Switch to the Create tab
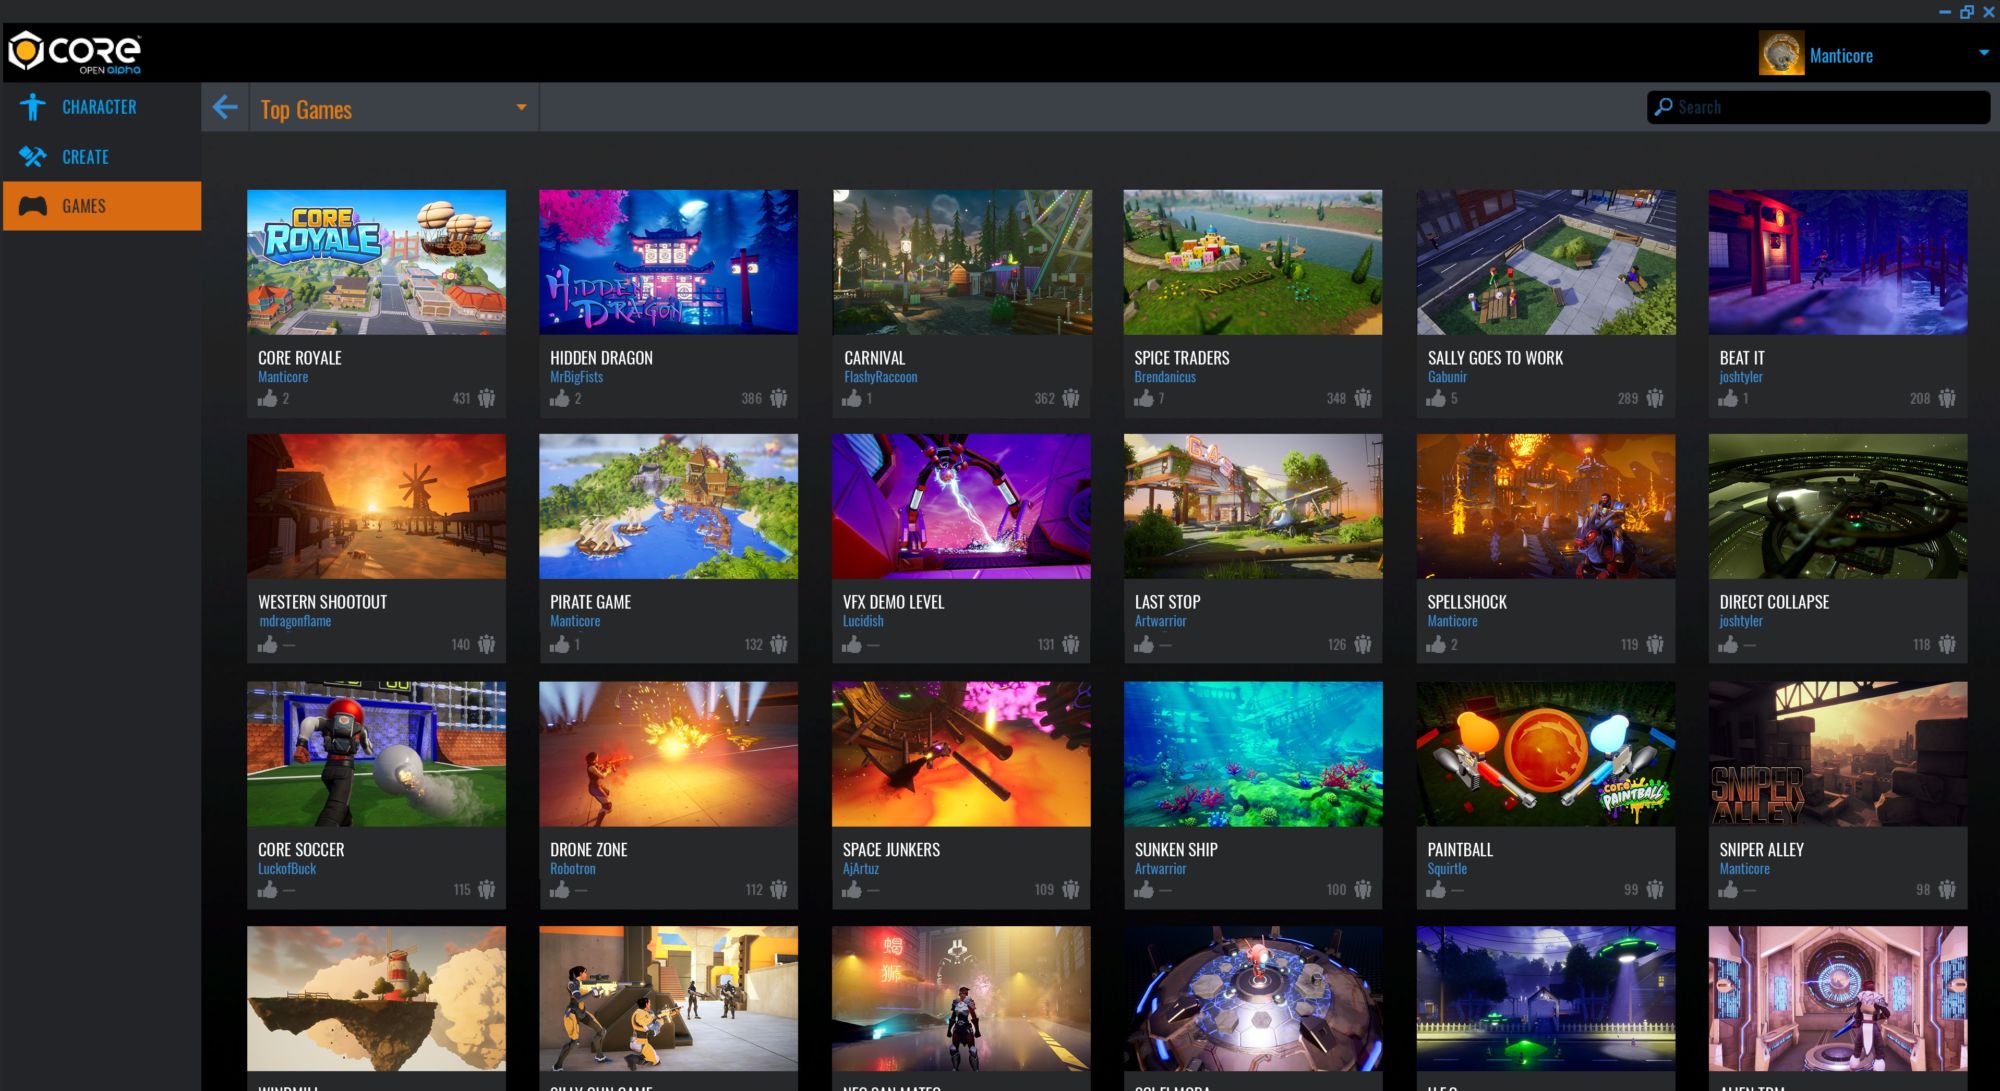2000x1091 pixels. coord(85,157)
